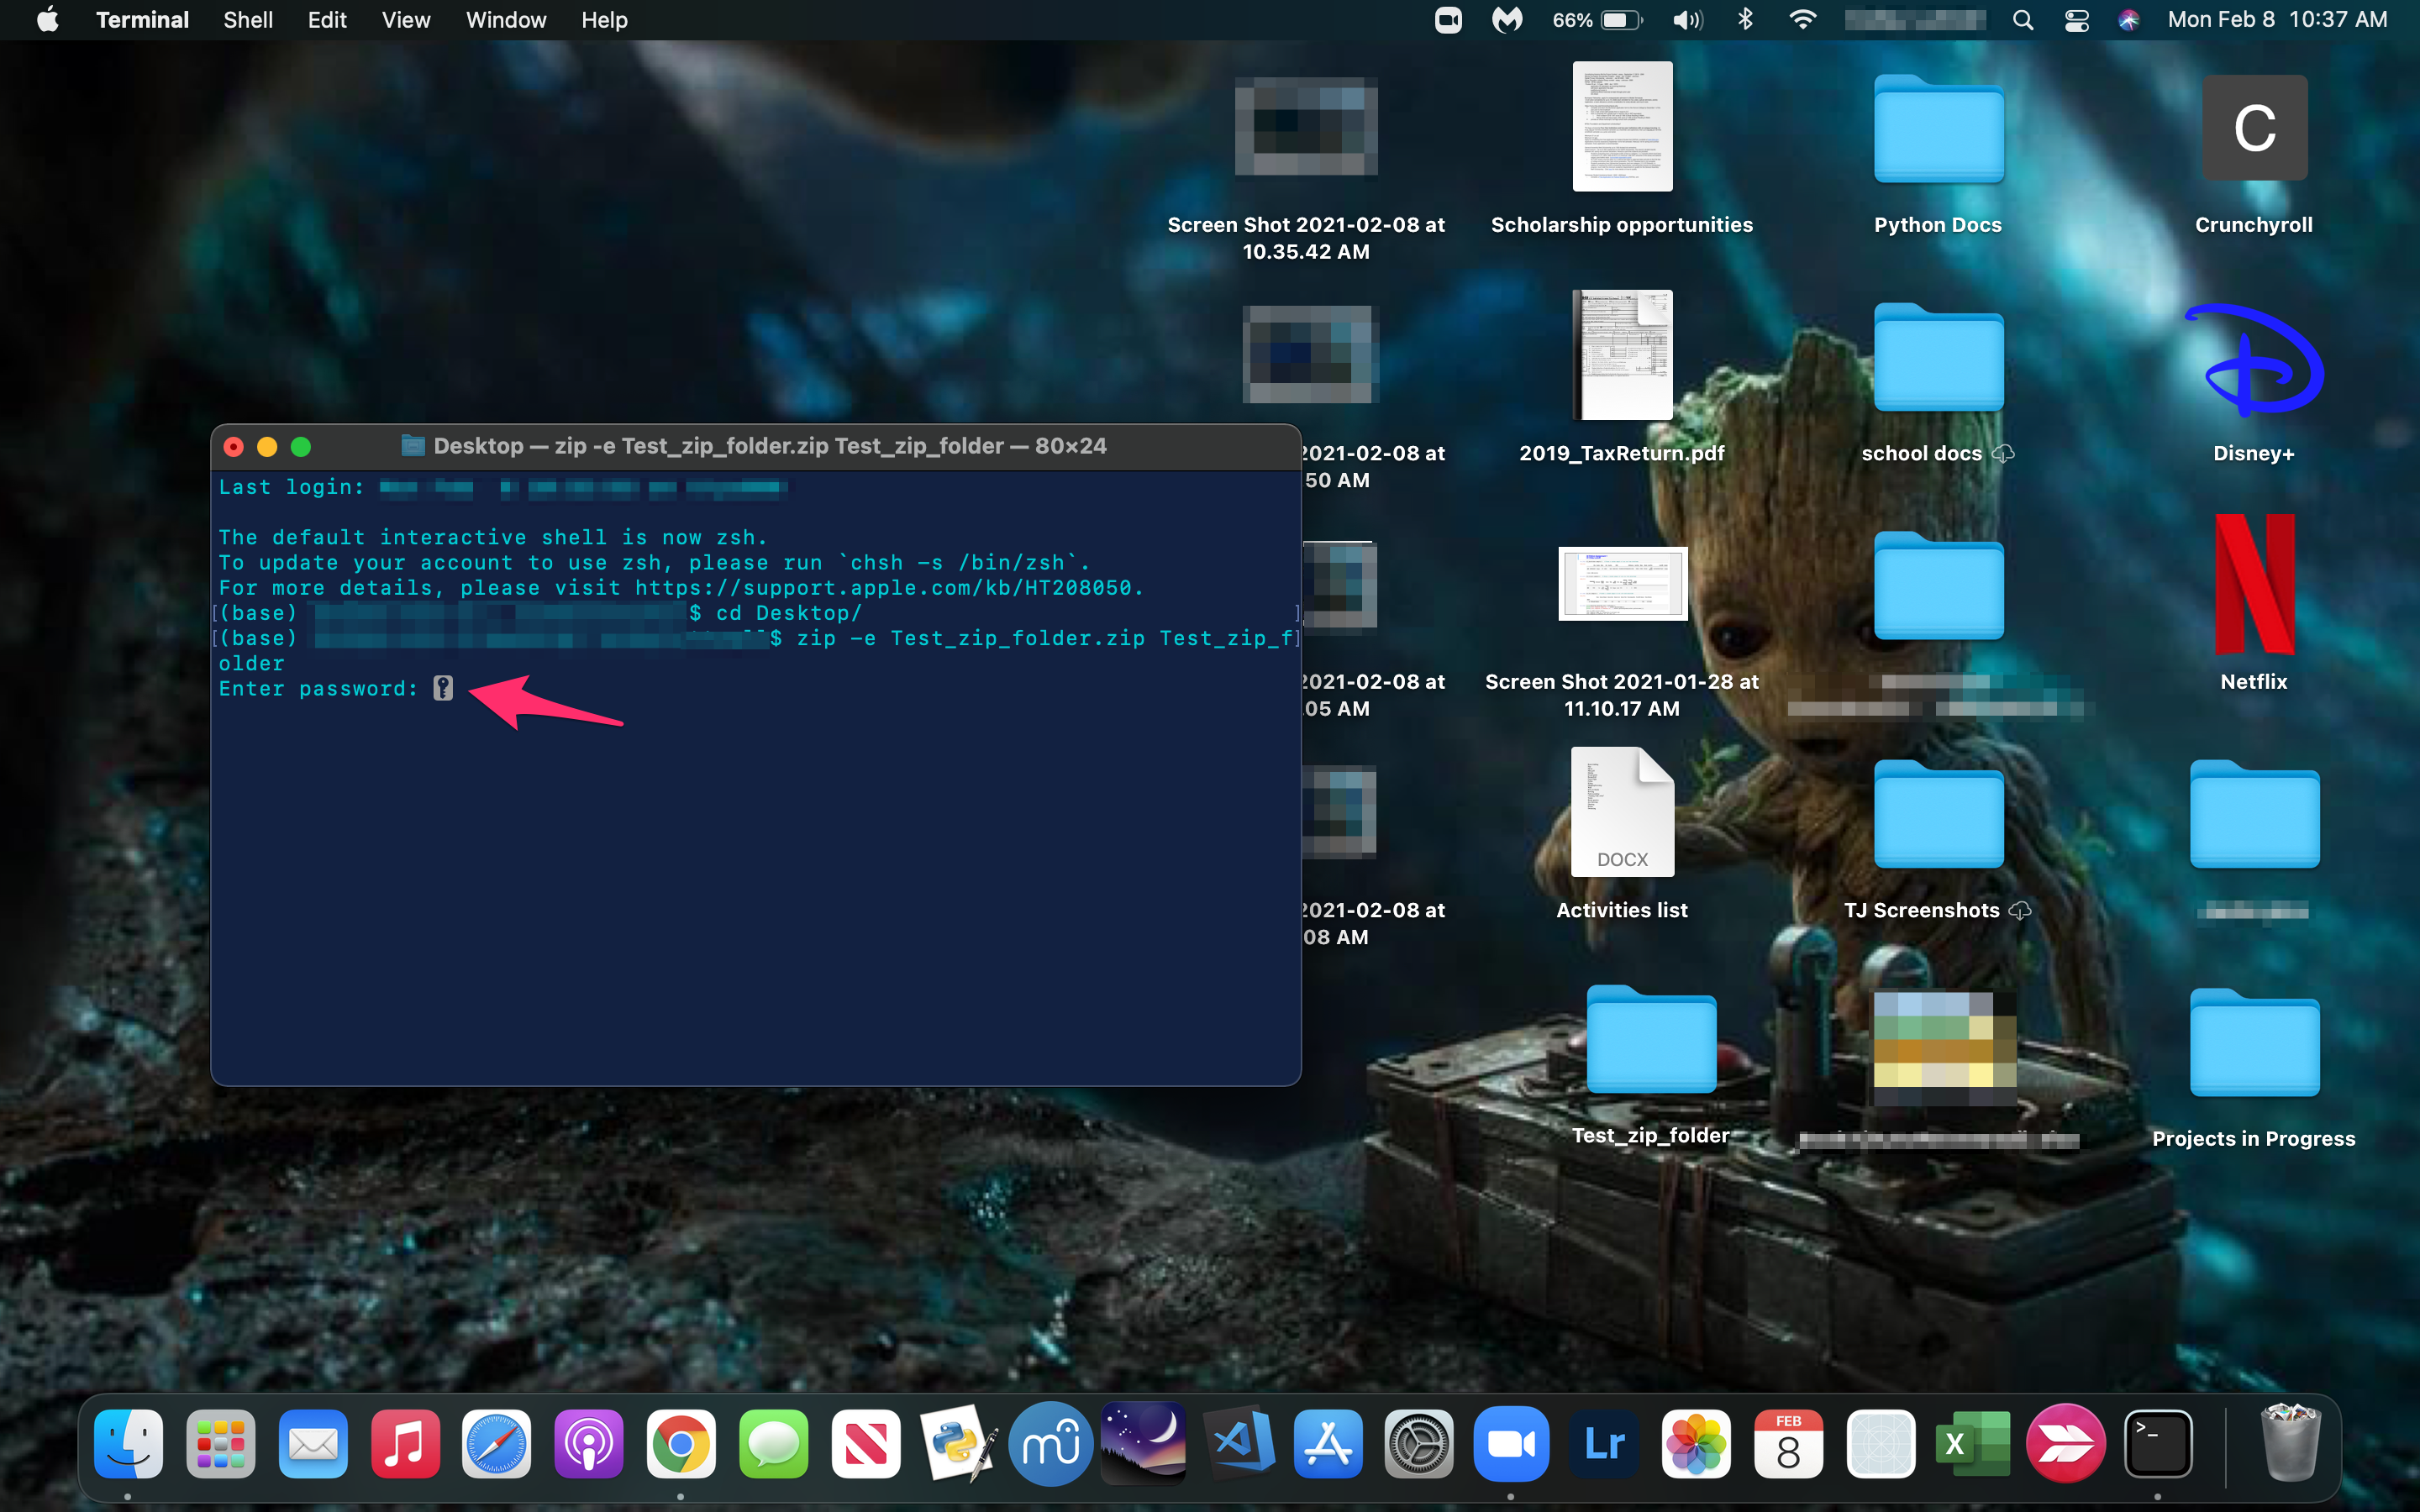Click the WiFi status icon in menu bar
This screenshot has height=1512, width=2420.
[x=1800, y=21]
